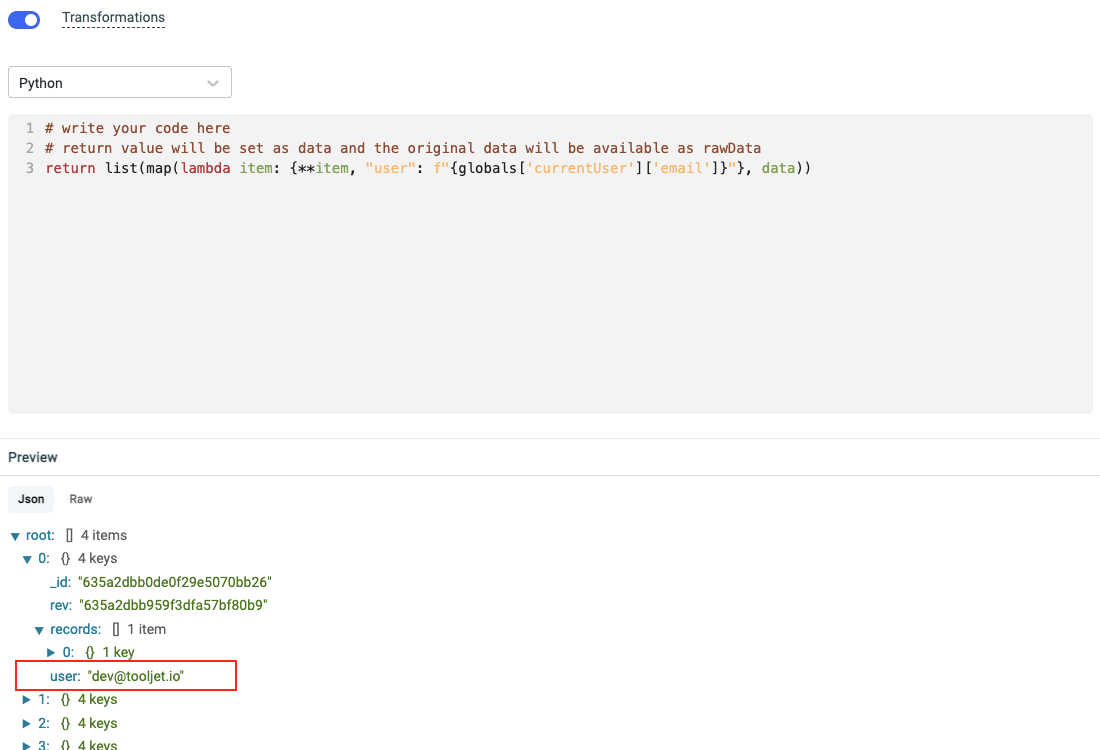Viewport: 1100px width, 750px height.
Task: Select the _id value string
Action: coord(175,582)
